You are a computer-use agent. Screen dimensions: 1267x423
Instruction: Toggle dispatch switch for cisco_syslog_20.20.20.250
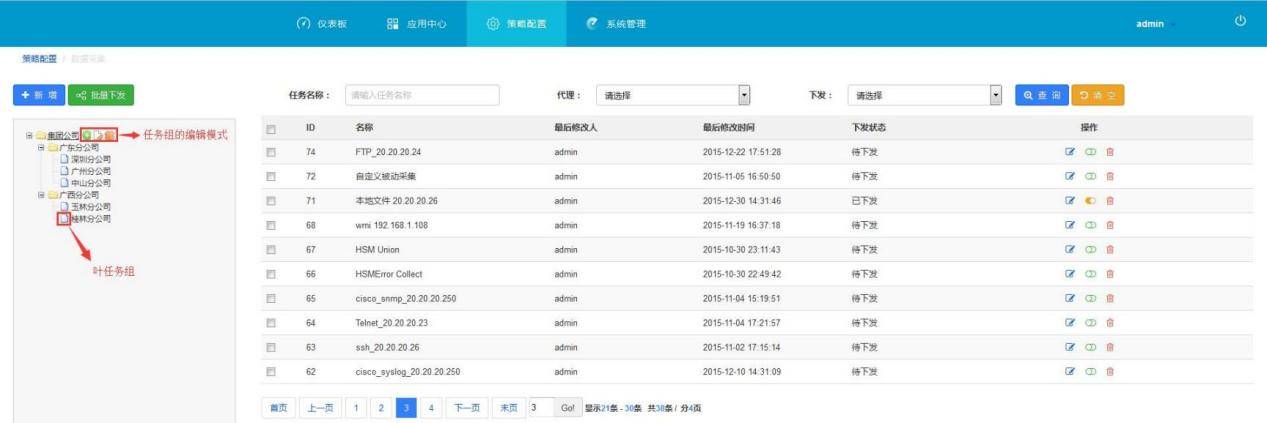[1089, 372]
